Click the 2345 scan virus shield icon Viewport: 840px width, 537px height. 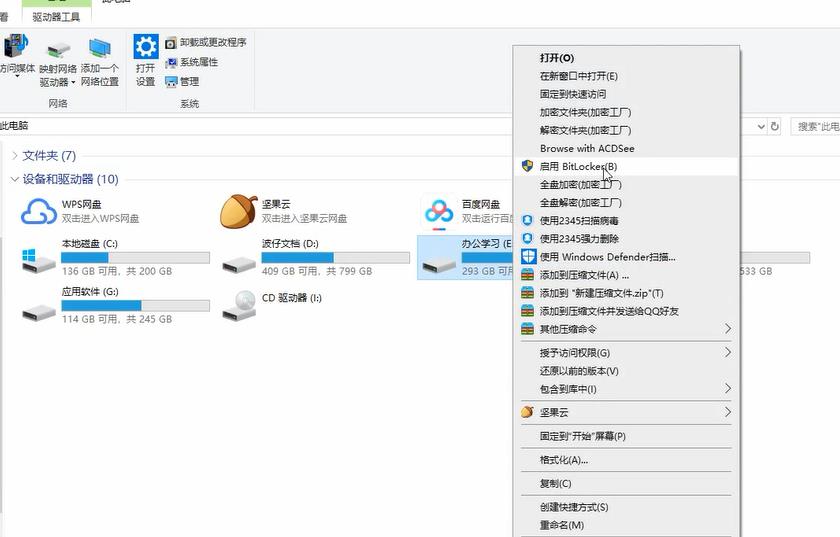pos(528,220)
